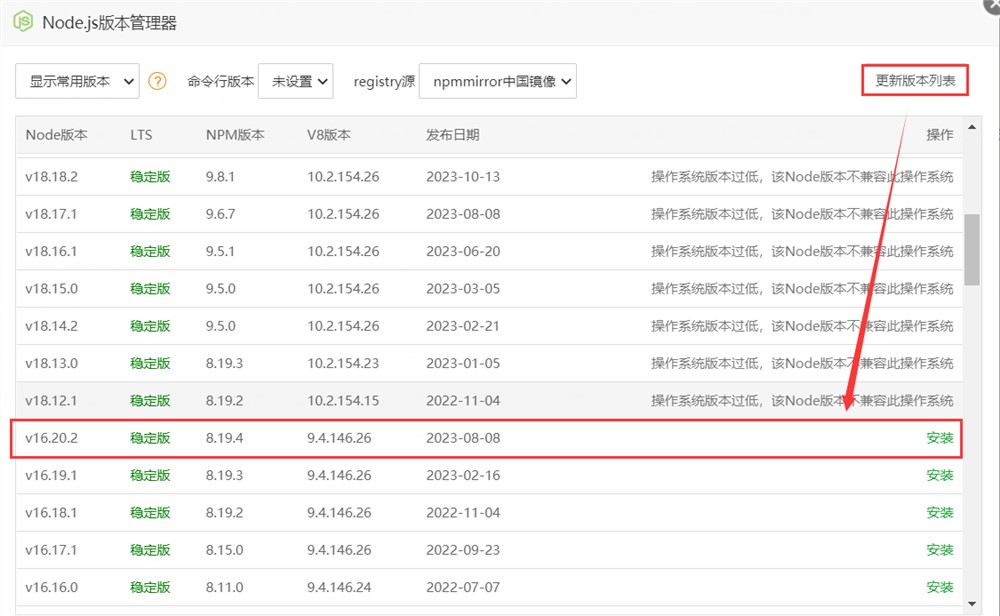
Task: Click the Node版本 column header
Action: tap(56, 135)
